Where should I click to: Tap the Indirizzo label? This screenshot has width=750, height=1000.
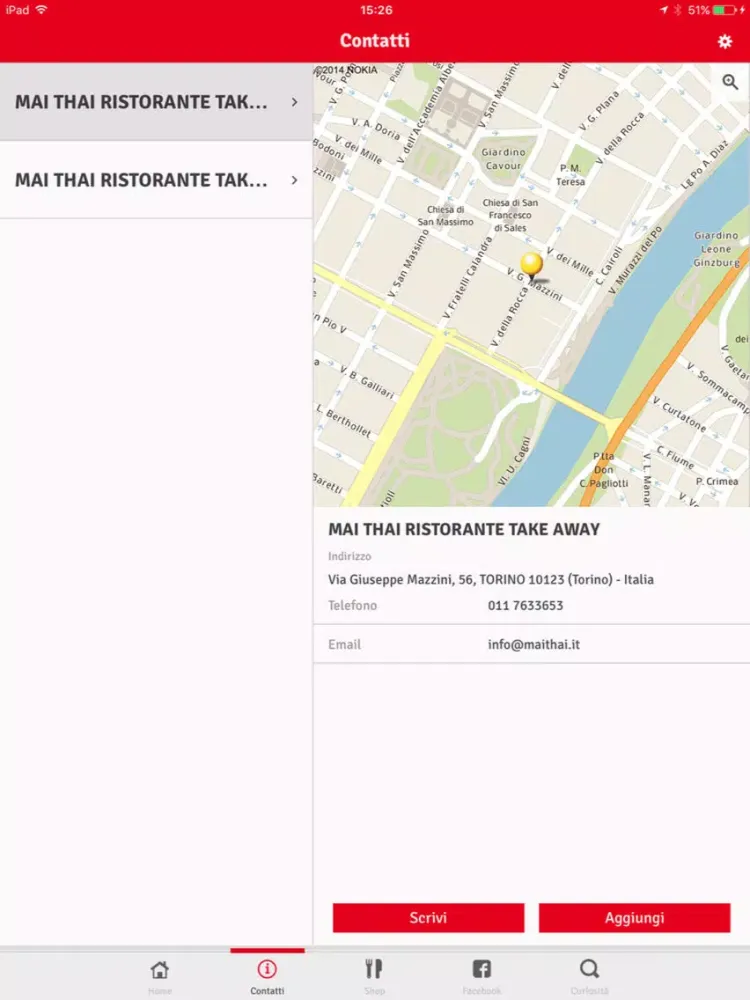[349, 556]
